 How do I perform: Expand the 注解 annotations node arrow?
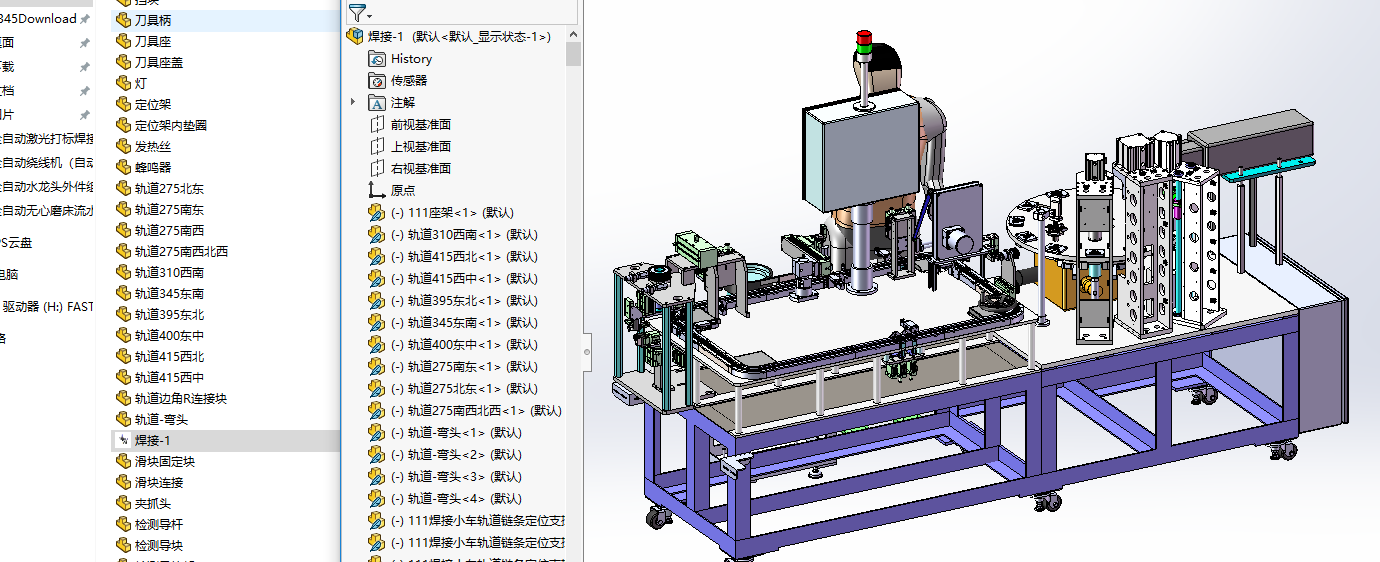tap(353, 102)
